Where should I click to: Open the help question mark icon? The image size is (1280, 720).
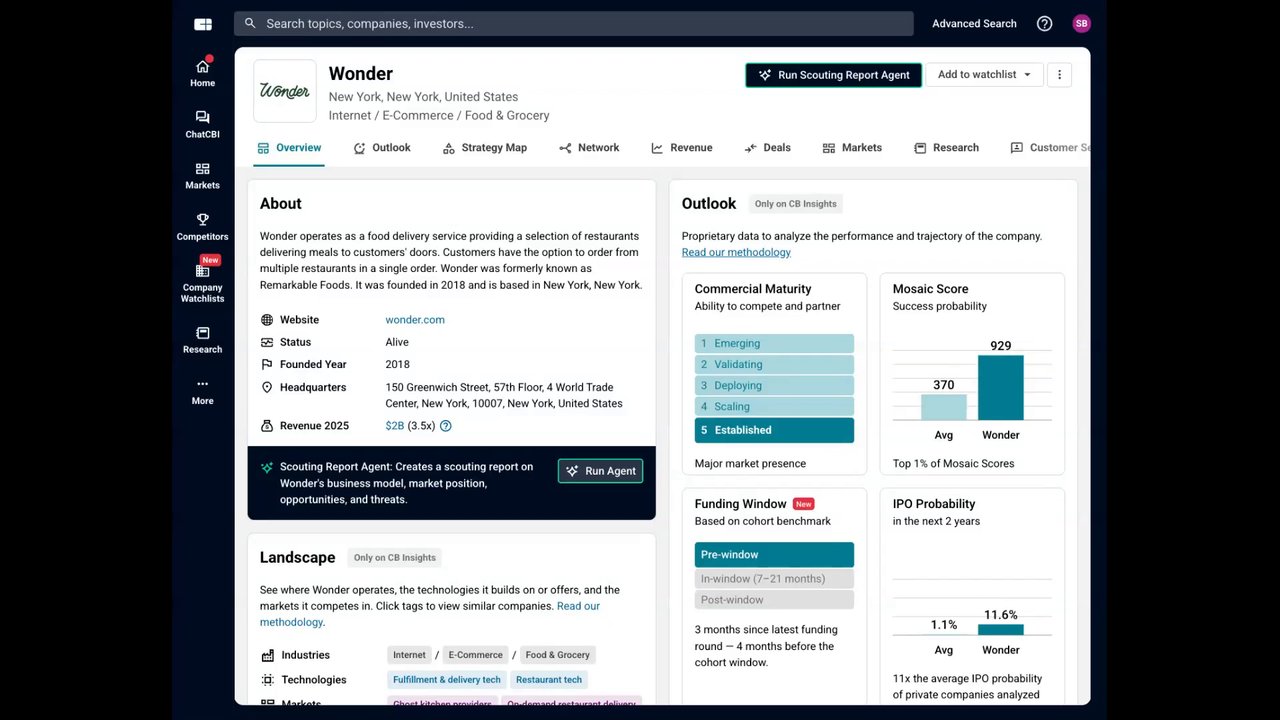(x=1044, y=24)
